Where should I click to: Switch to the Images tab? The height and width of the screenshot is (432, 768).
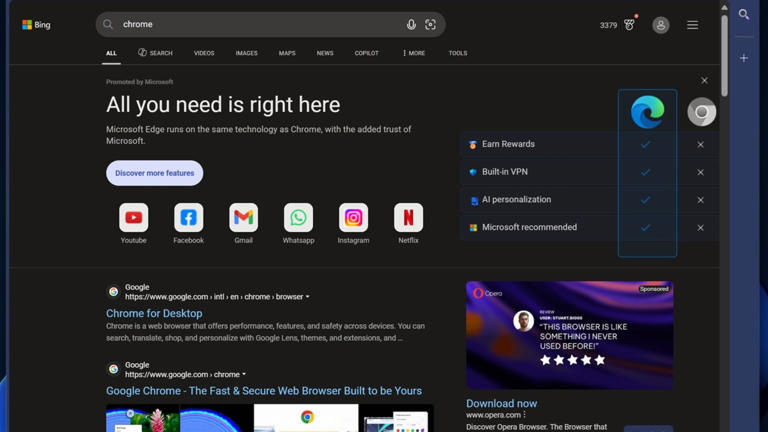pos(246,53)
